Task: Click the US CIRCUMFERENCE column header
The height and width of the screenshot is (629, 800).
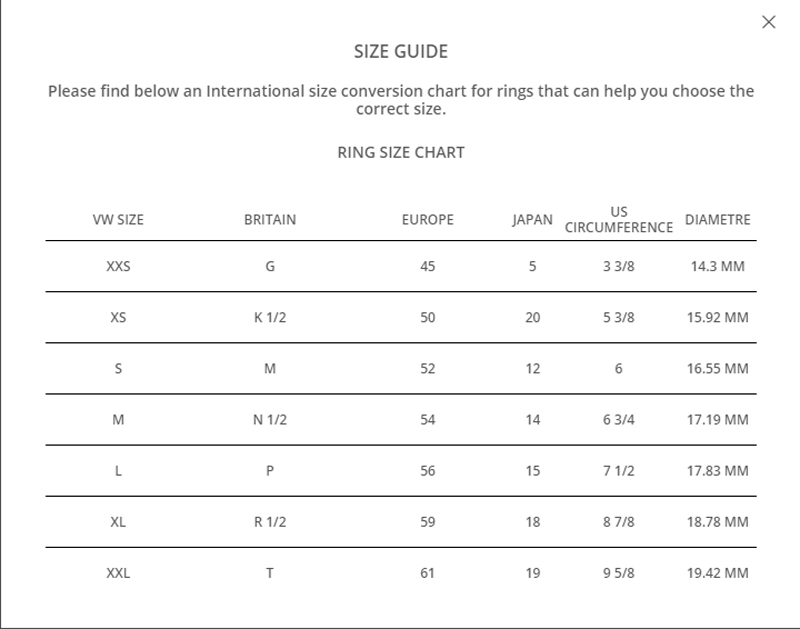Action: point(619,220)
